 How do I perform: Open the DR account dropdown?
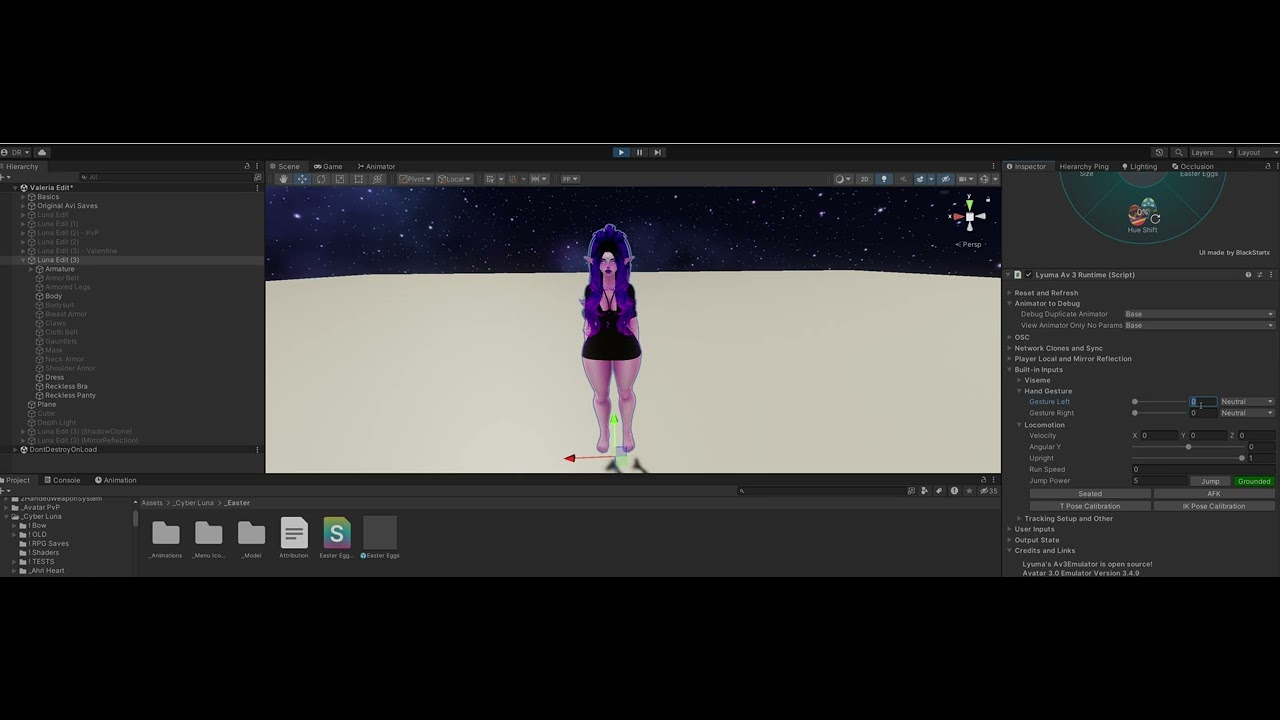pos(15,152)
